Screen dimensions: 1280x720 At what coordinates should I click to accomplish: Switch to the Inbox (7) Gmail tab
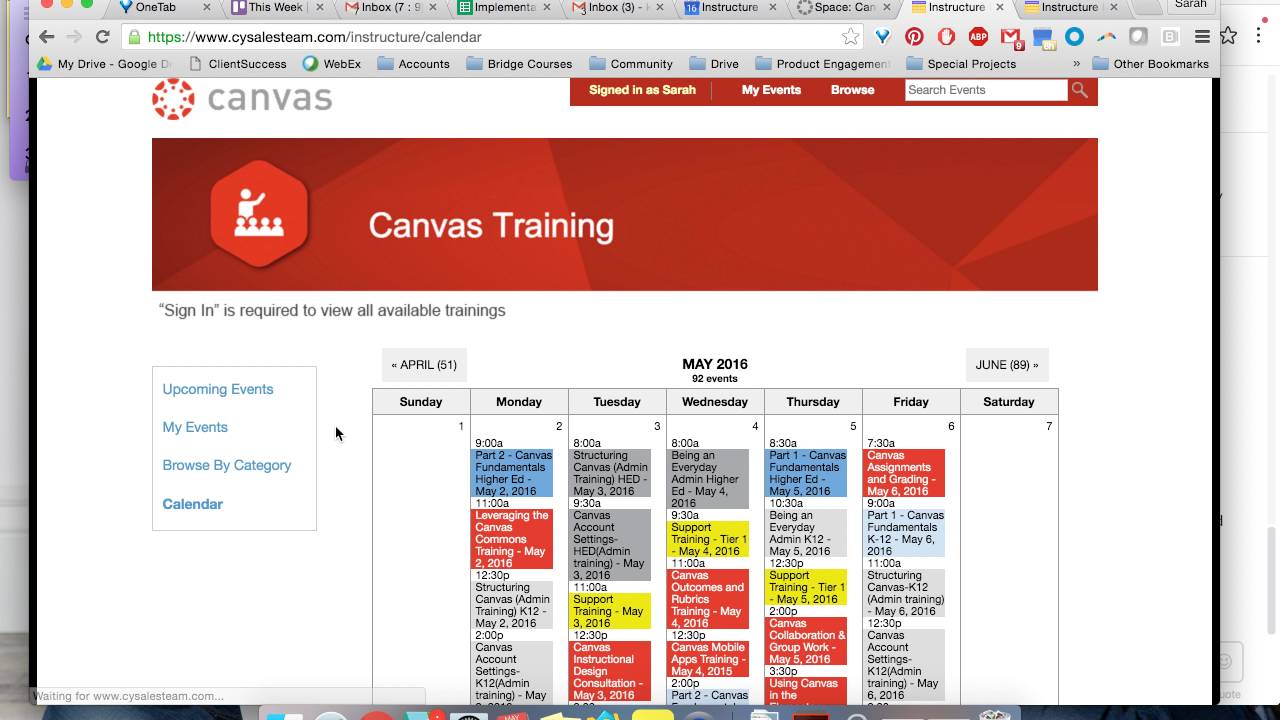coord(391,8)
